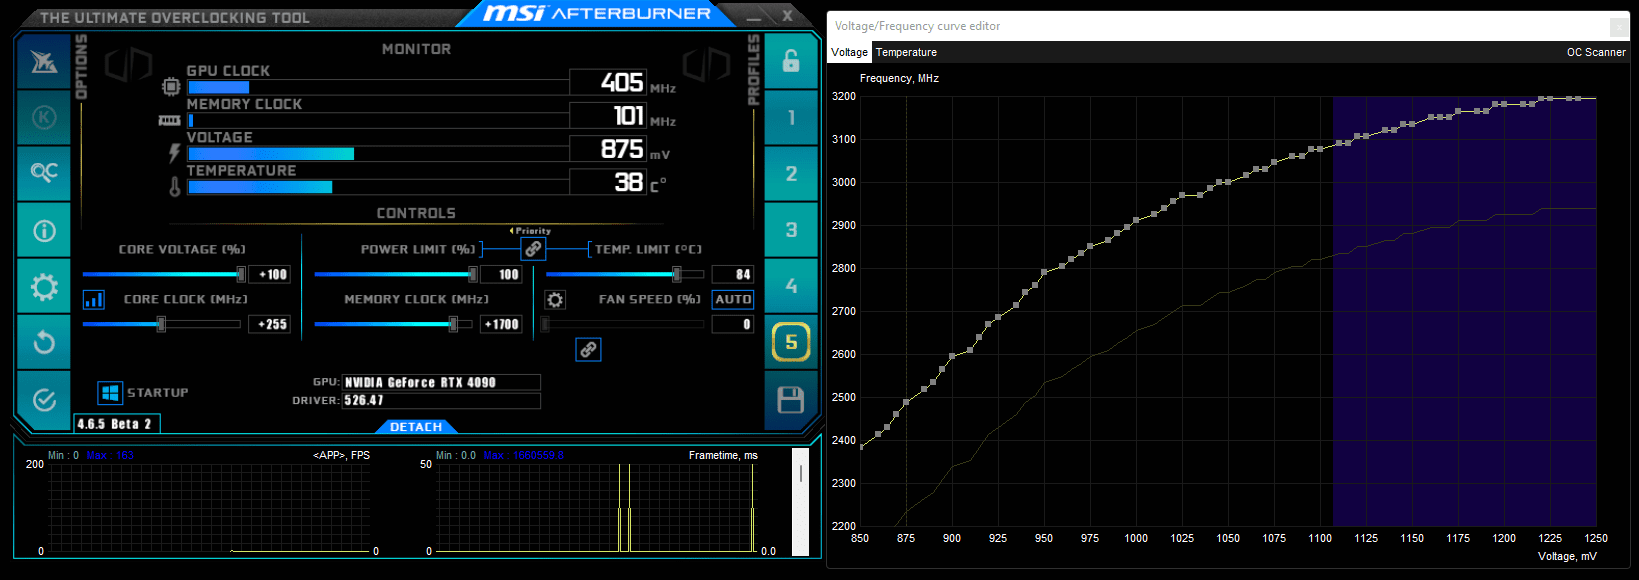1639x580 pixels.
Task: Click the fan speed settings gear icon
Action: click(x=555, y=299)
